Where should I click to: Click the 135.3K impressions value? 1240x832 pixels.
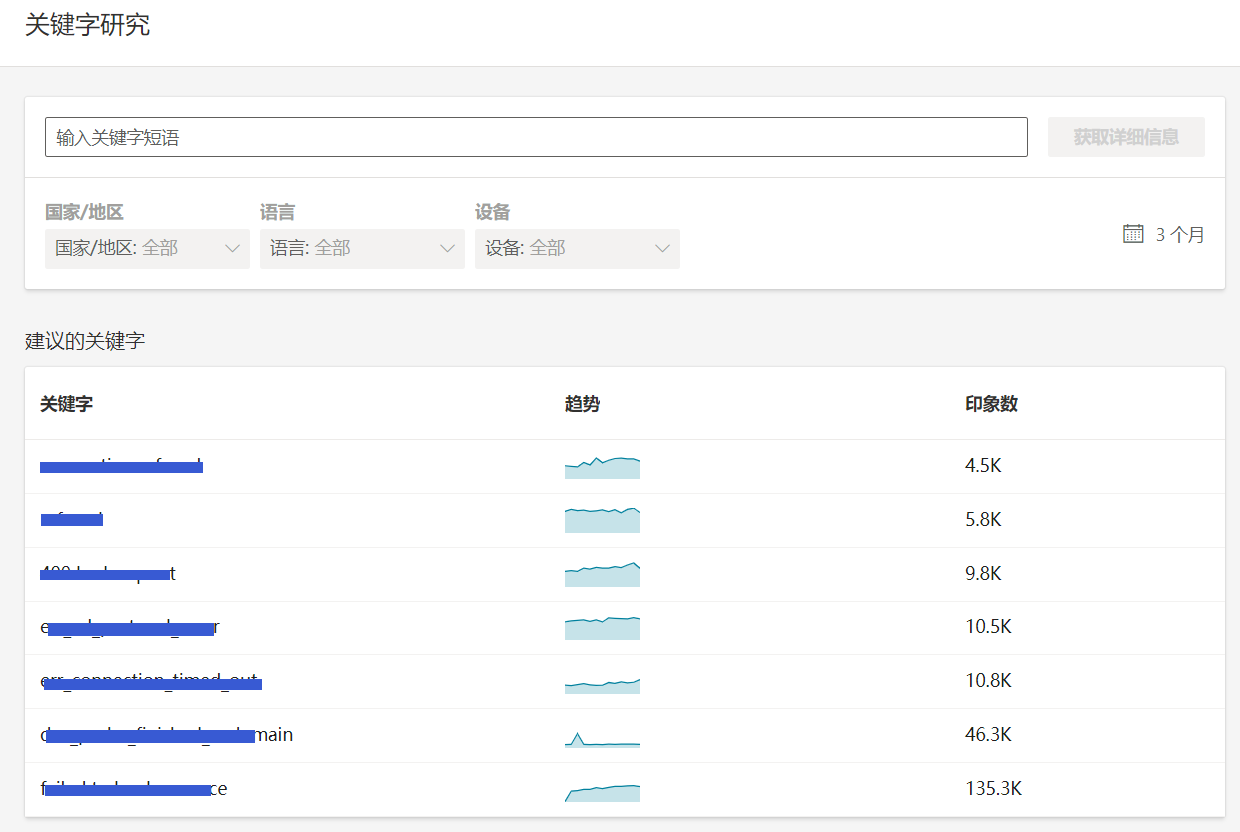point(993,789)
